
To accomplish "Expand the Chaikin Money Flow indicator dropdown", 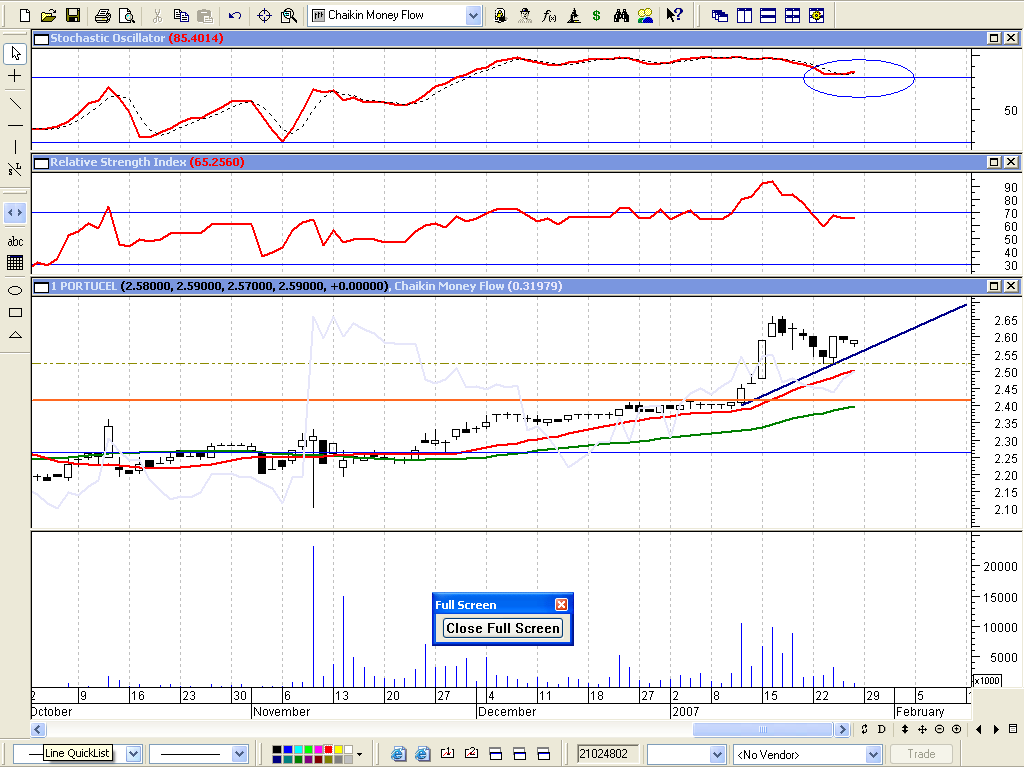I will coord(473,15).
